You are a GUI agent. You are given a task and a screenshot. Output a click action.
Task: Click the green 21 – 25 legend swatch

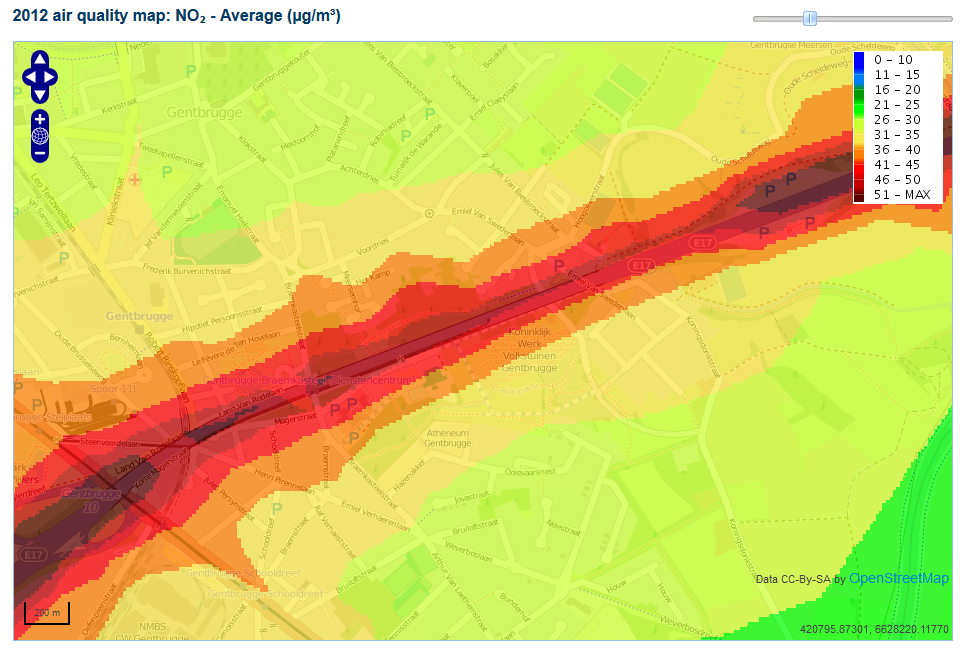[860, 104]
